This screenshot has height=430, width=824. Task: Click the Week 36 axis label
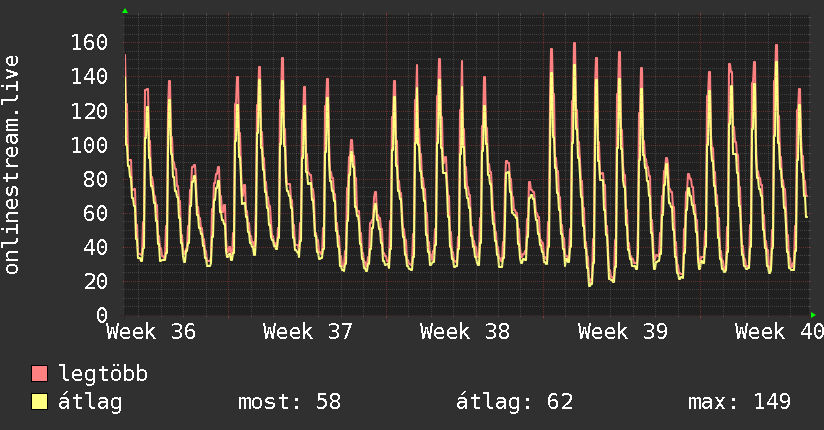(151, 332)
